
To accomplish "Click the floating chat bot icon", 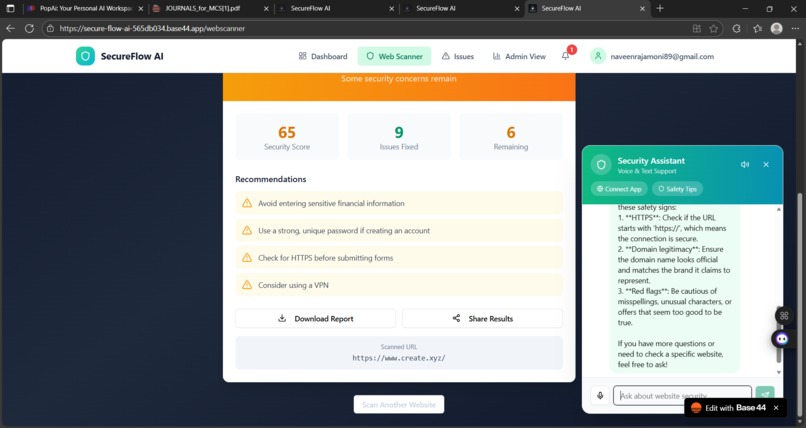I will click(x=782, y=339).
